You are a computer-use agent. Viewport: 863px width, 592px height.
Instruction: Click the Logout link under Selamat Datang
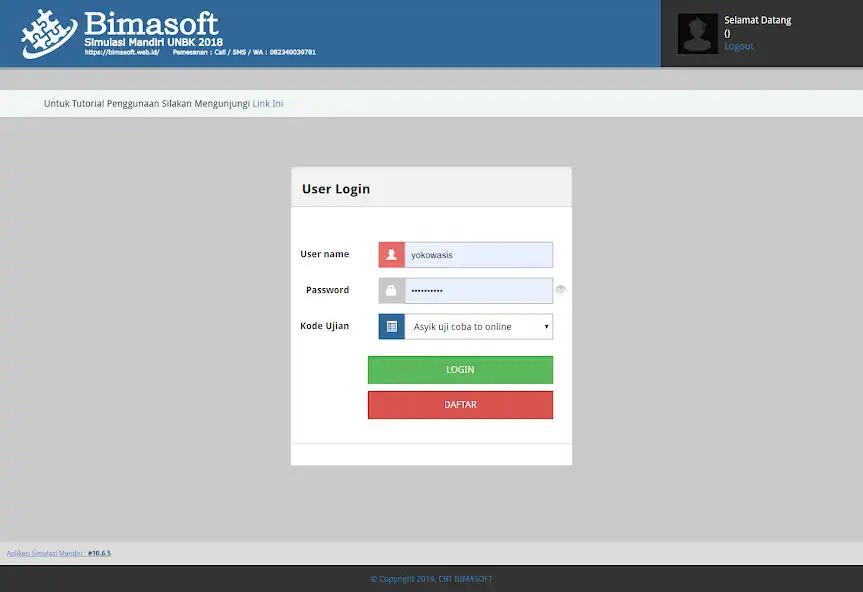point(738,46)
